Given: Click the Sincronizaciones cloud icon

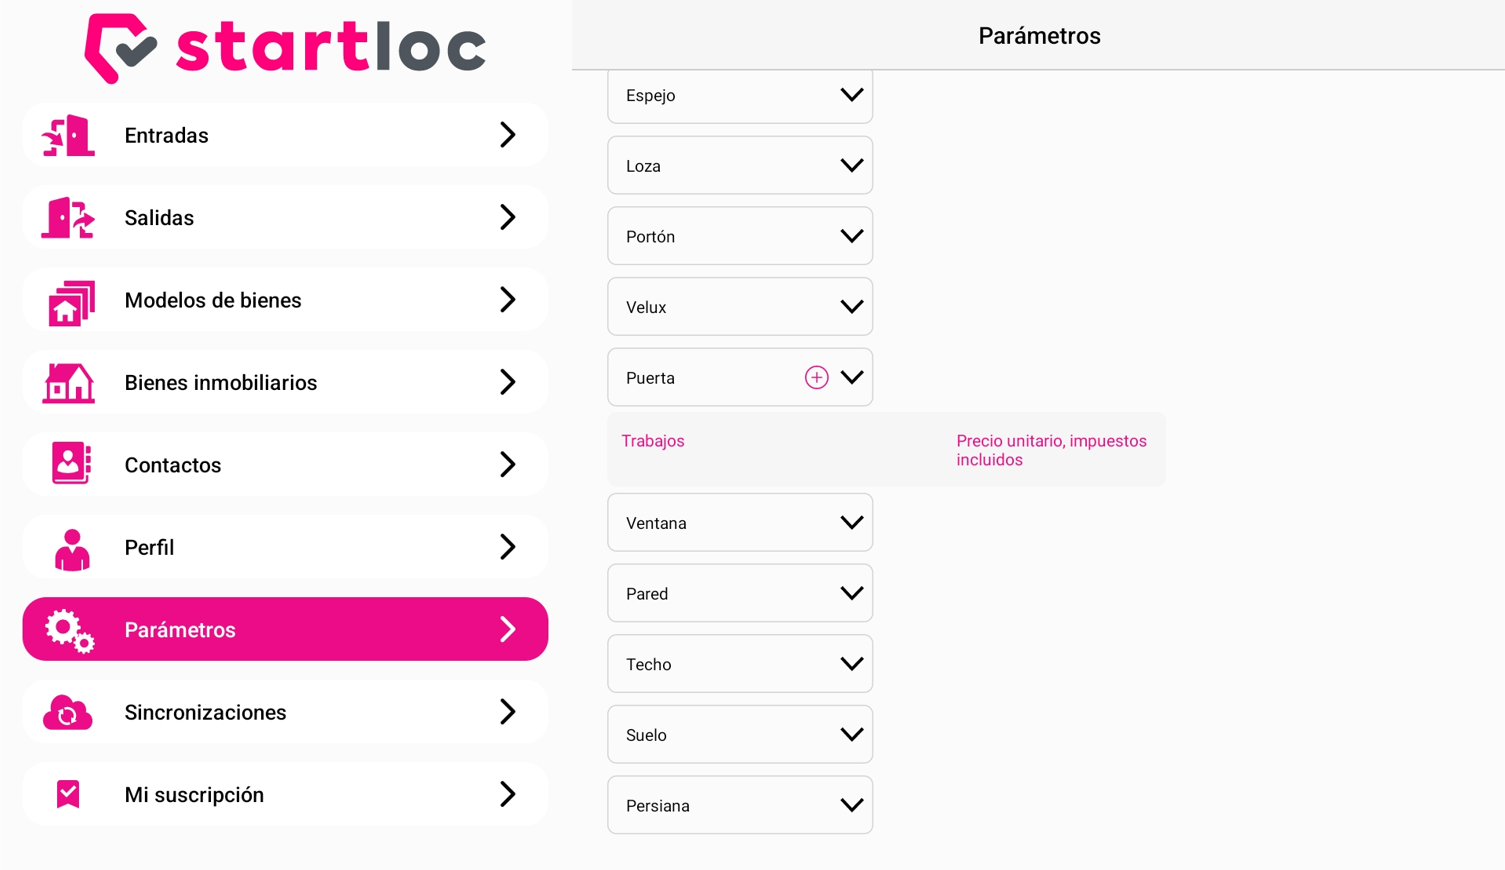Looking at the screenshot, I should (68, 712).
